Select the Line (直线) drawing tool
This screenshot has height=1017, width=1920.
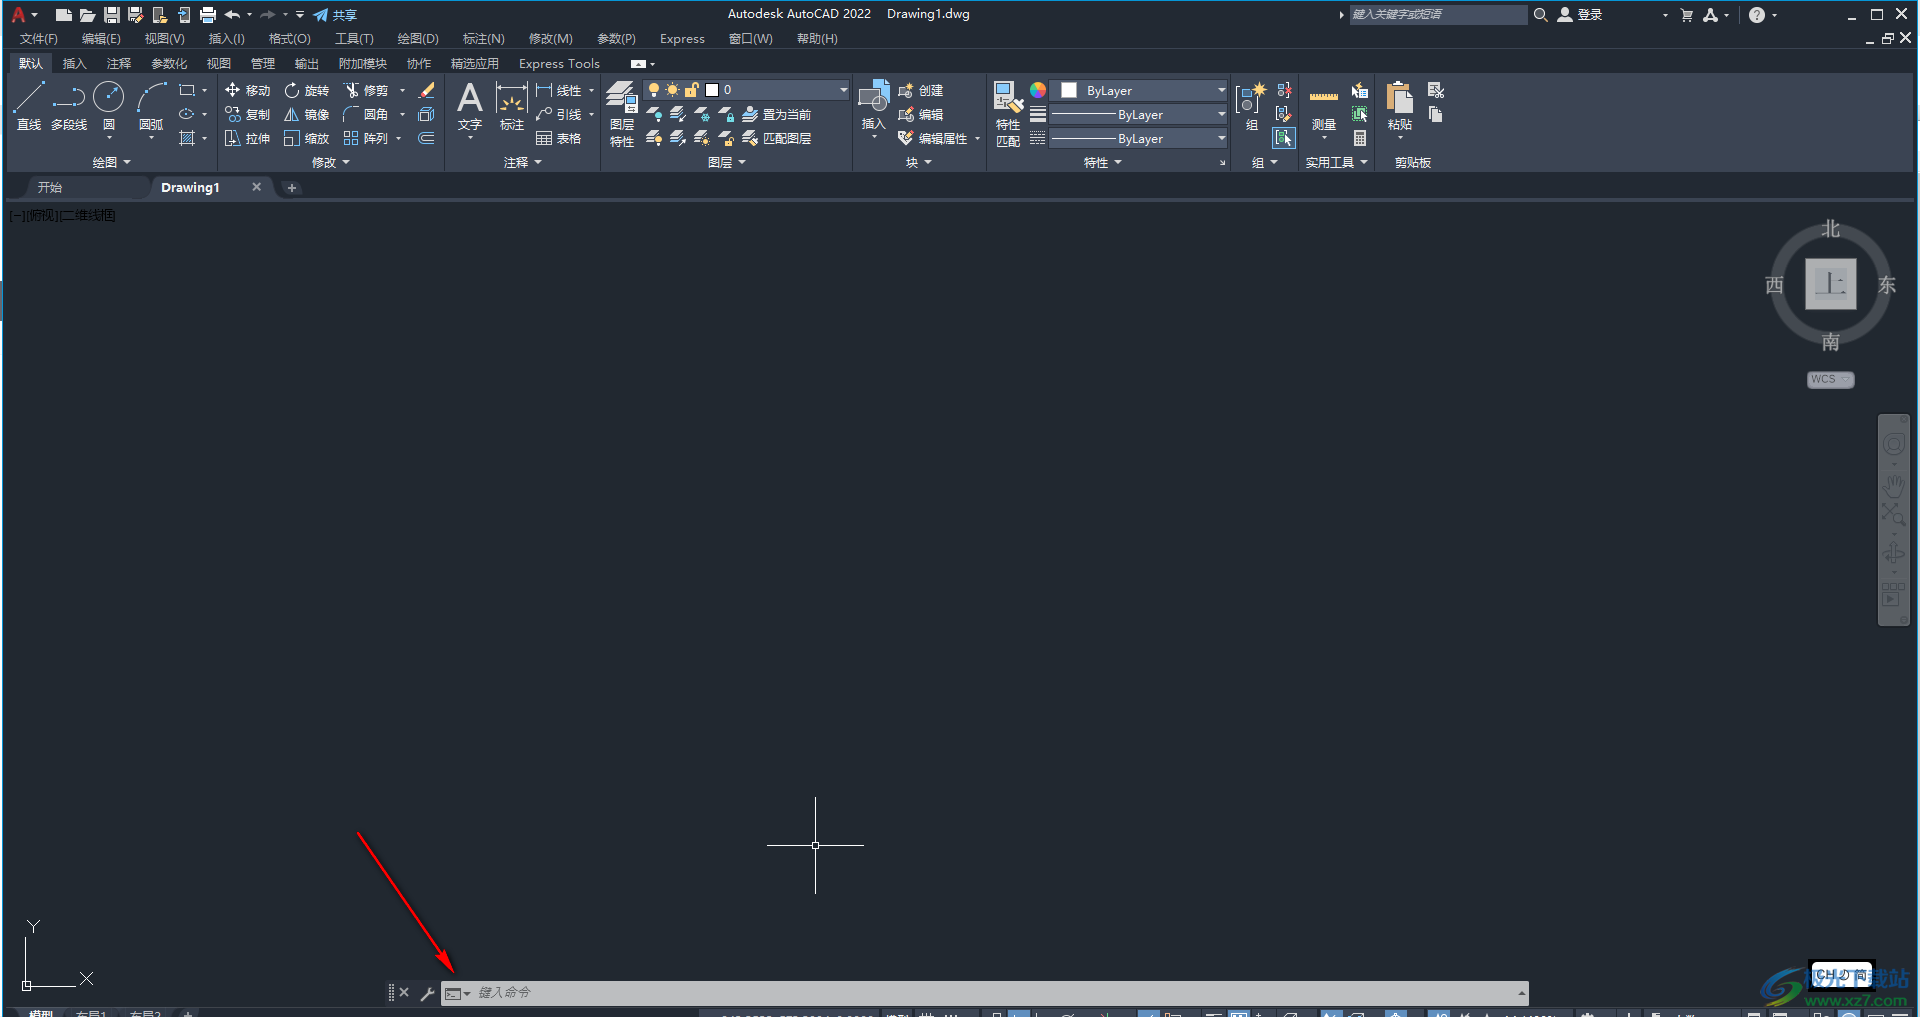coord(28,106)
